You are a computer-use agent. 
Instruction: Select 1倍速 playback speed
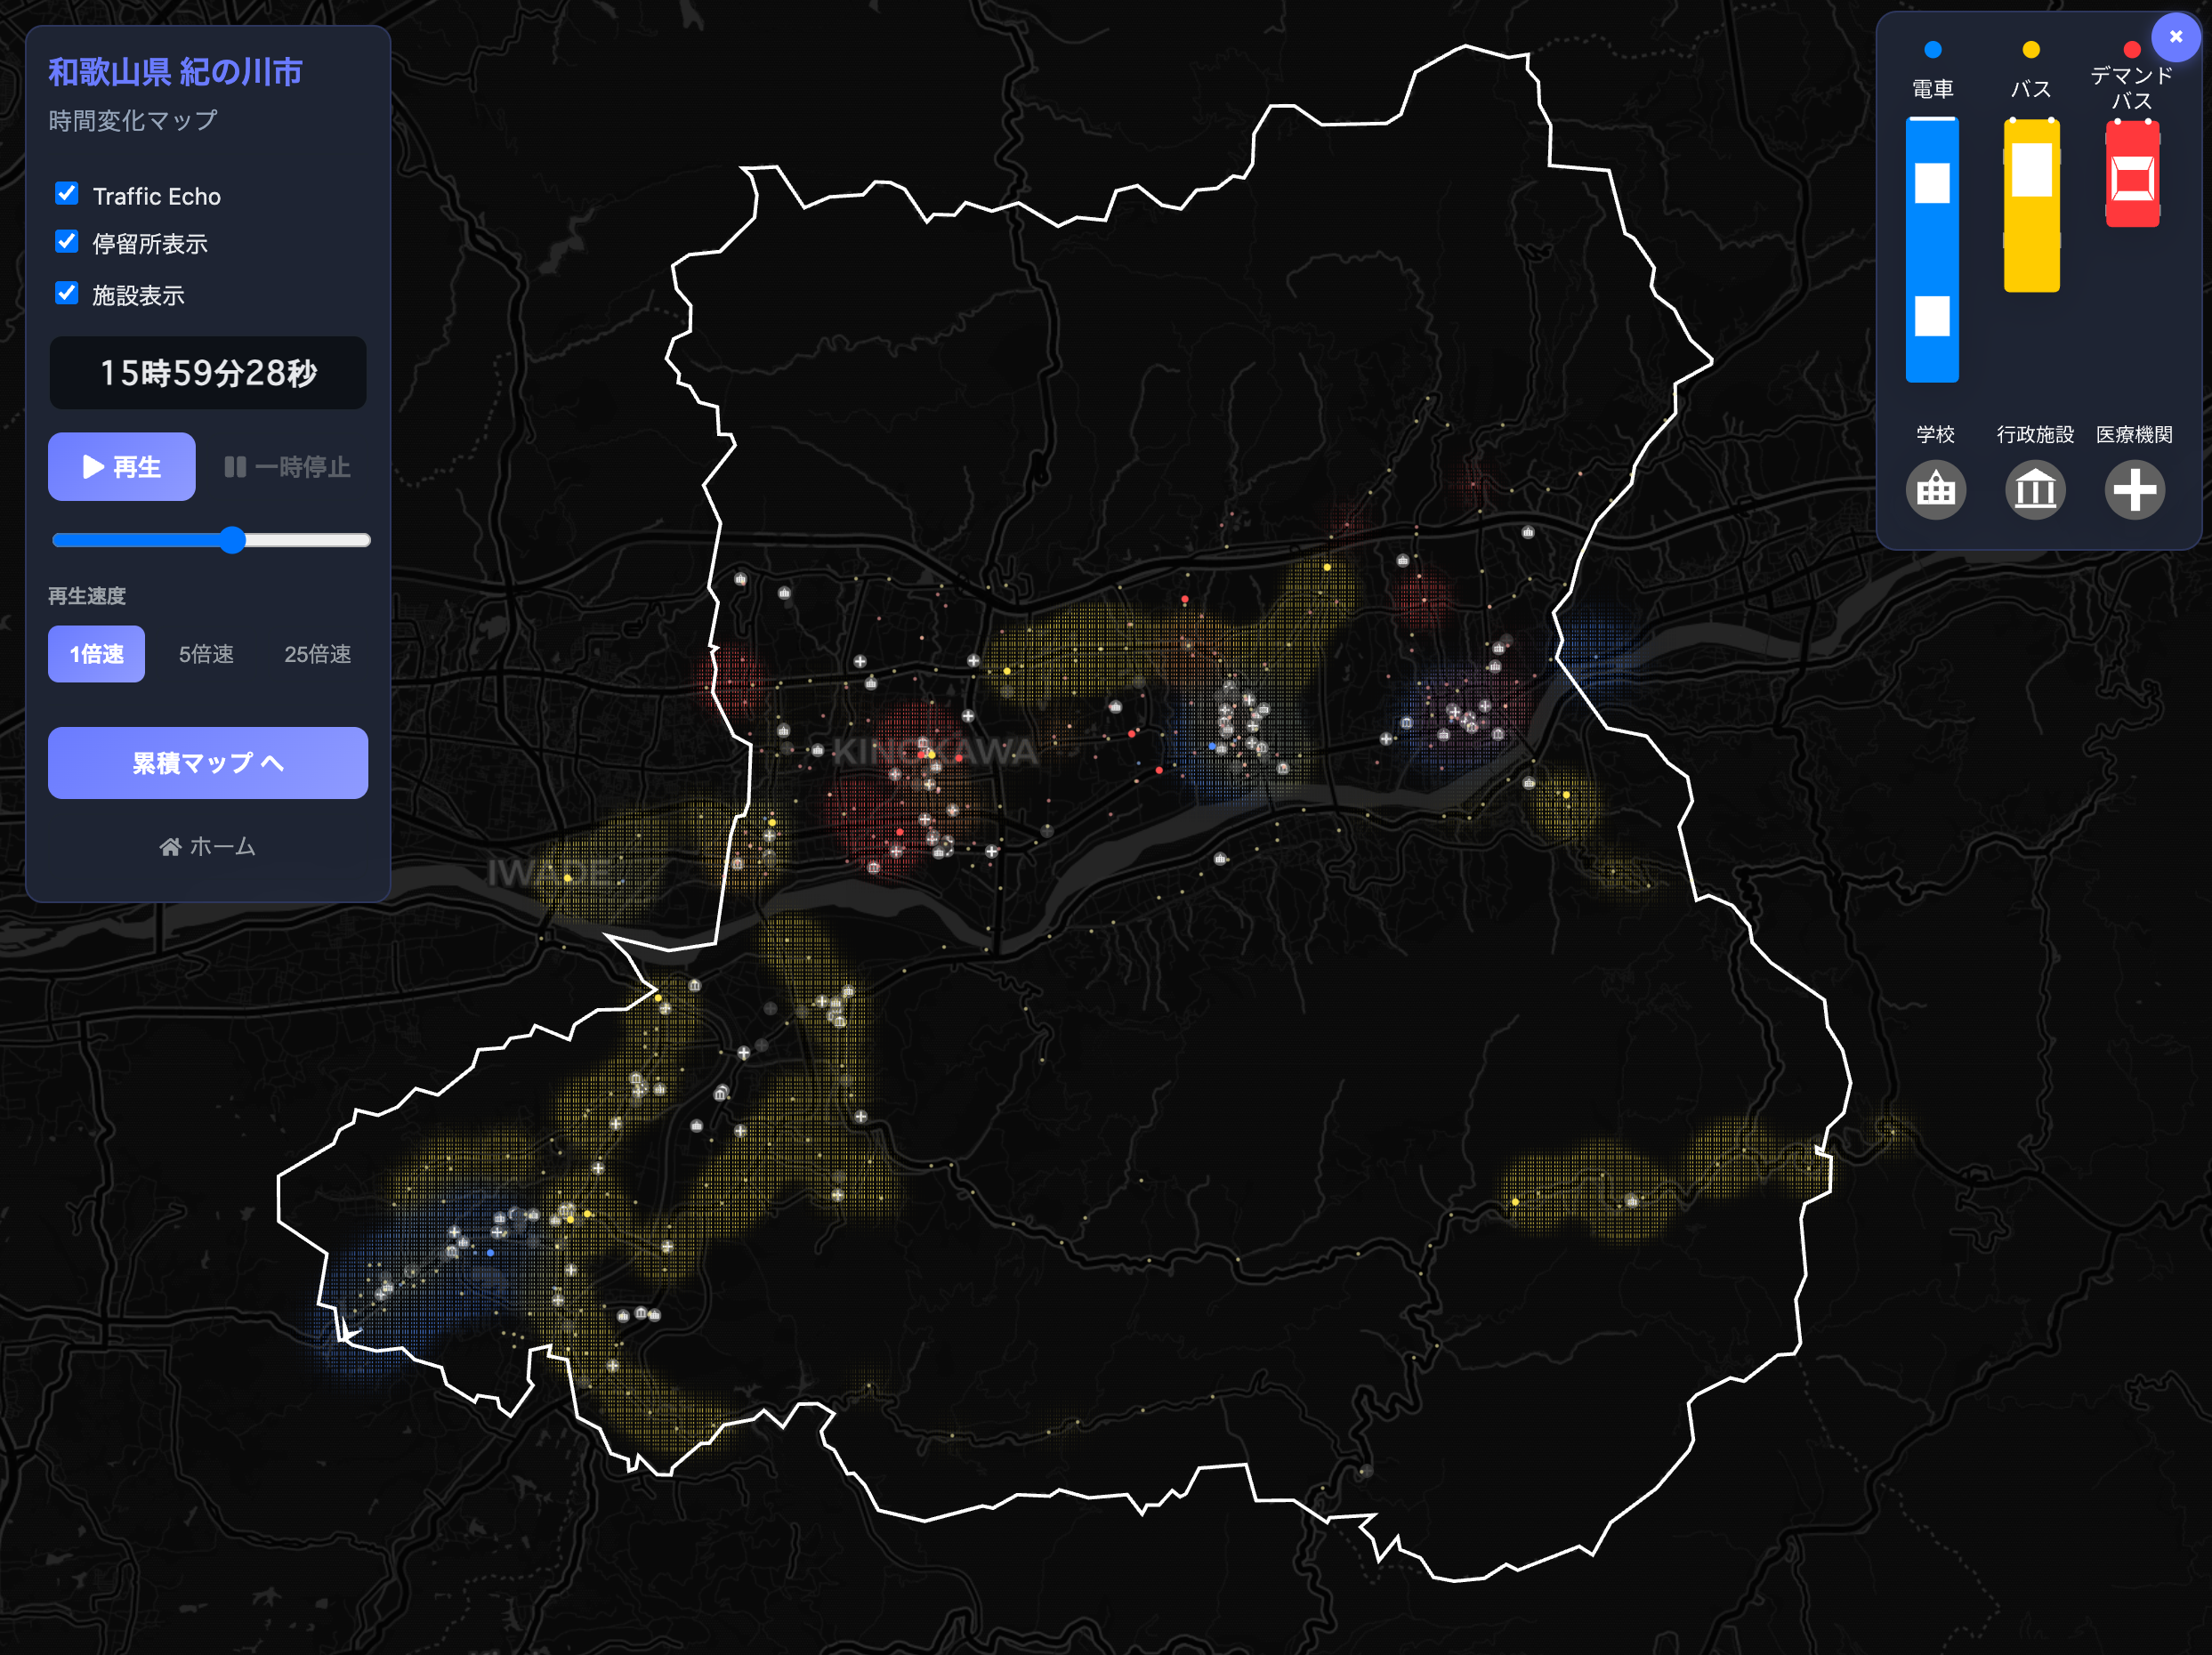click(96, 654)
